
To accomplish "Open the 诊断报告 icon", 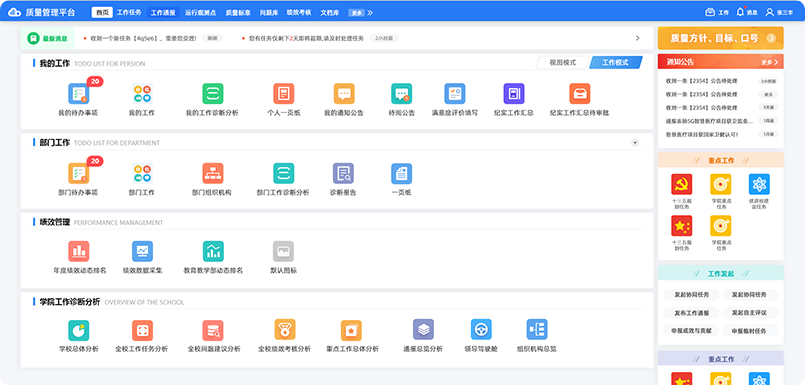I will point(343,174).
